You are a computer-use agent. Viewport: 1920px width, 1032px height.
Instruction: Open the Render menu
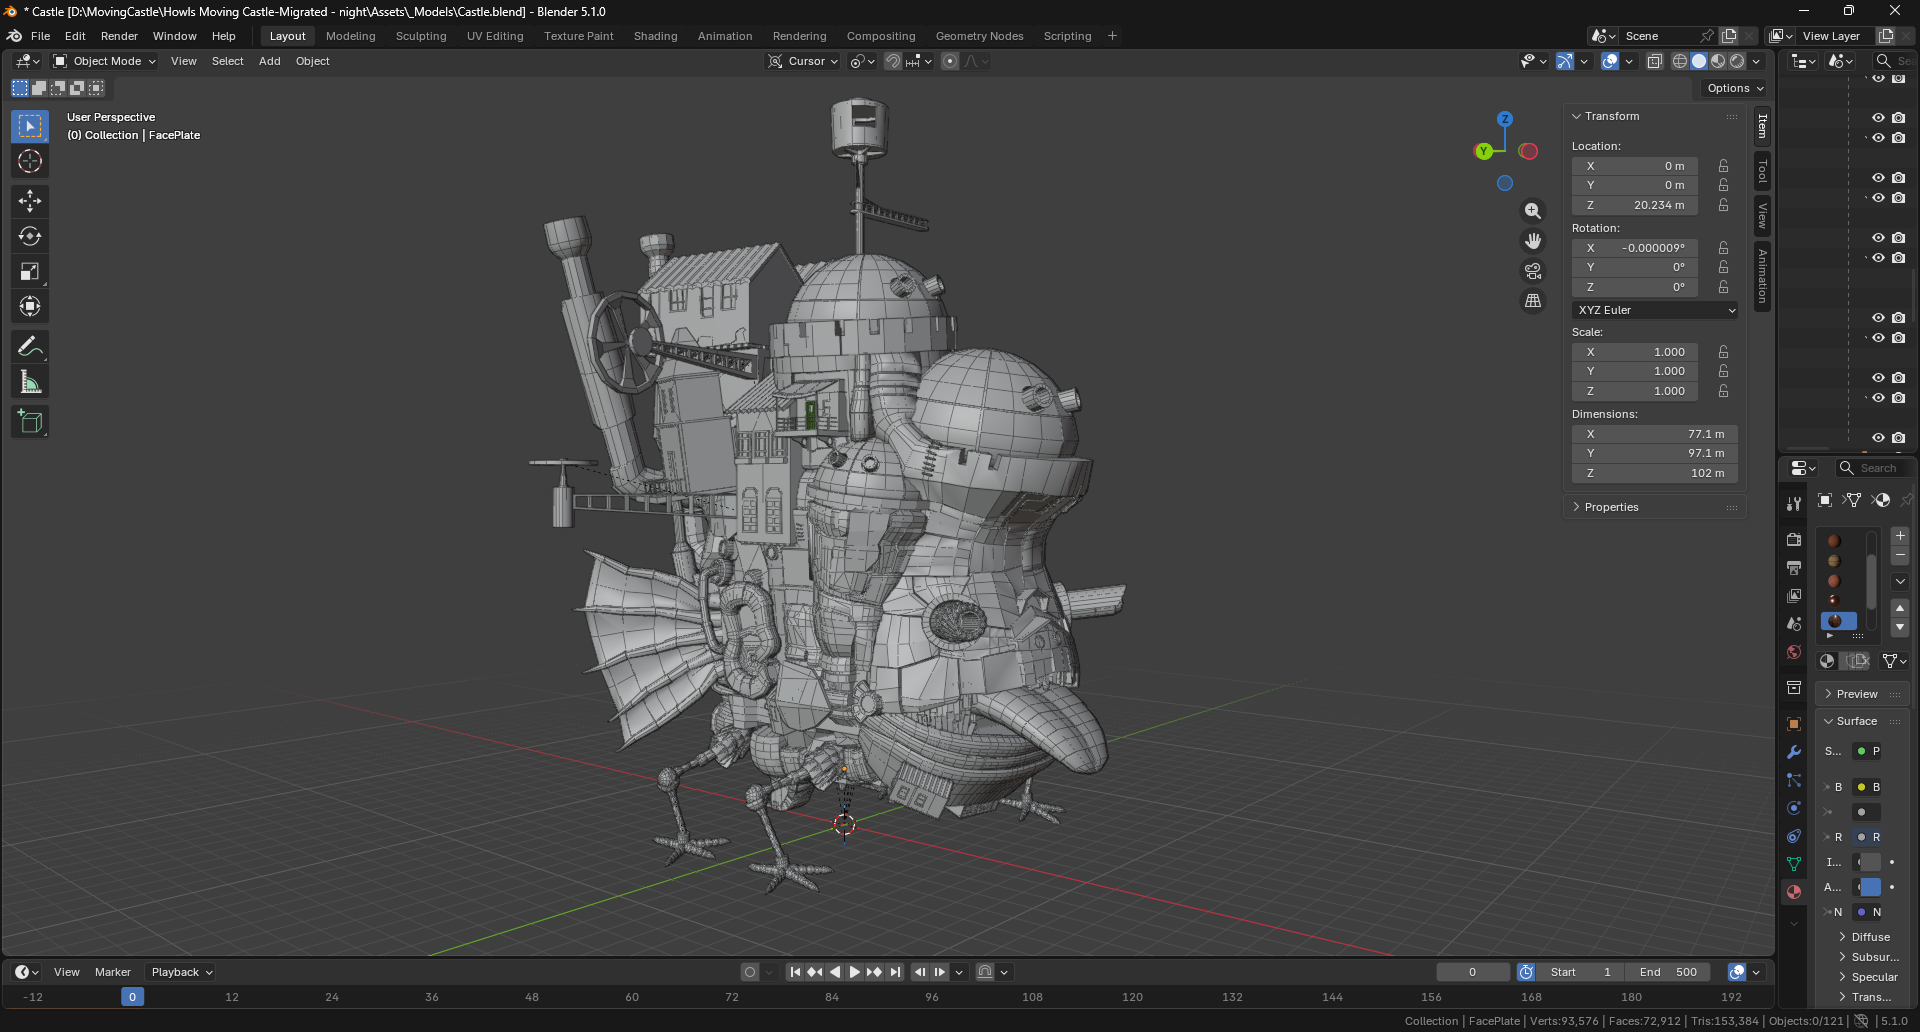pos(119,36)
